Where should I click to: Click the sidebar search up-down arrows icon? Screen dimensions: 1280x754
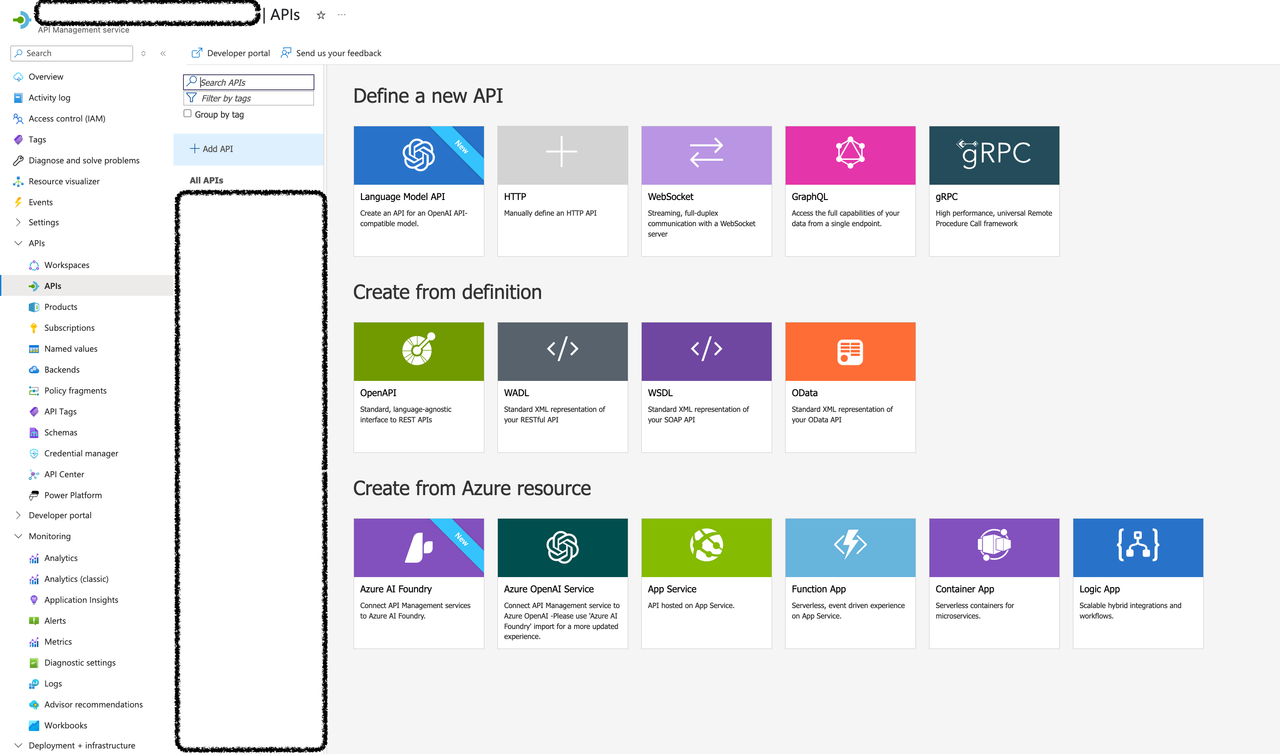[143, 53]
